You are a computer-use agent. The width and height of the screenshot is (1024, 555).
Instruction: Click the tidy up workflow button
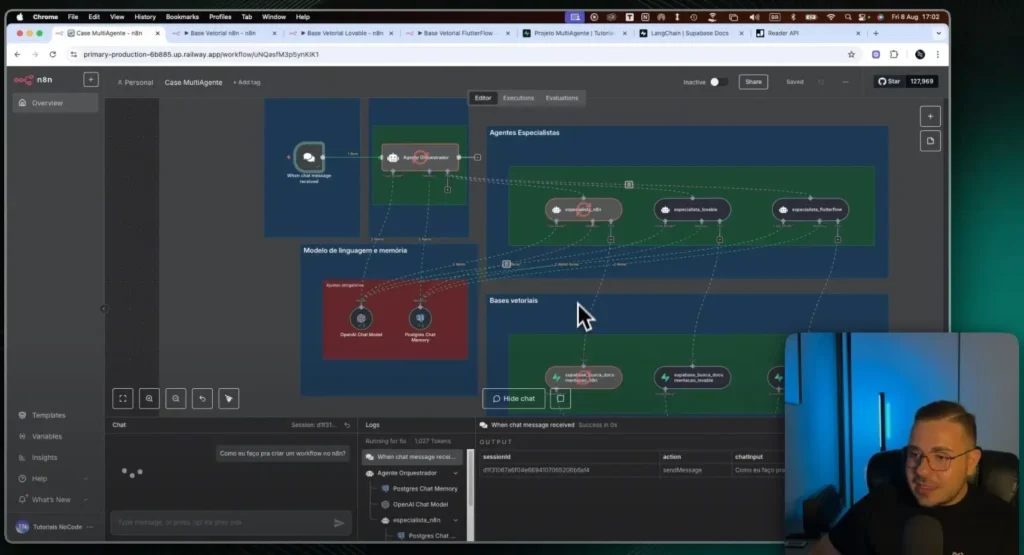coord(229,398)
